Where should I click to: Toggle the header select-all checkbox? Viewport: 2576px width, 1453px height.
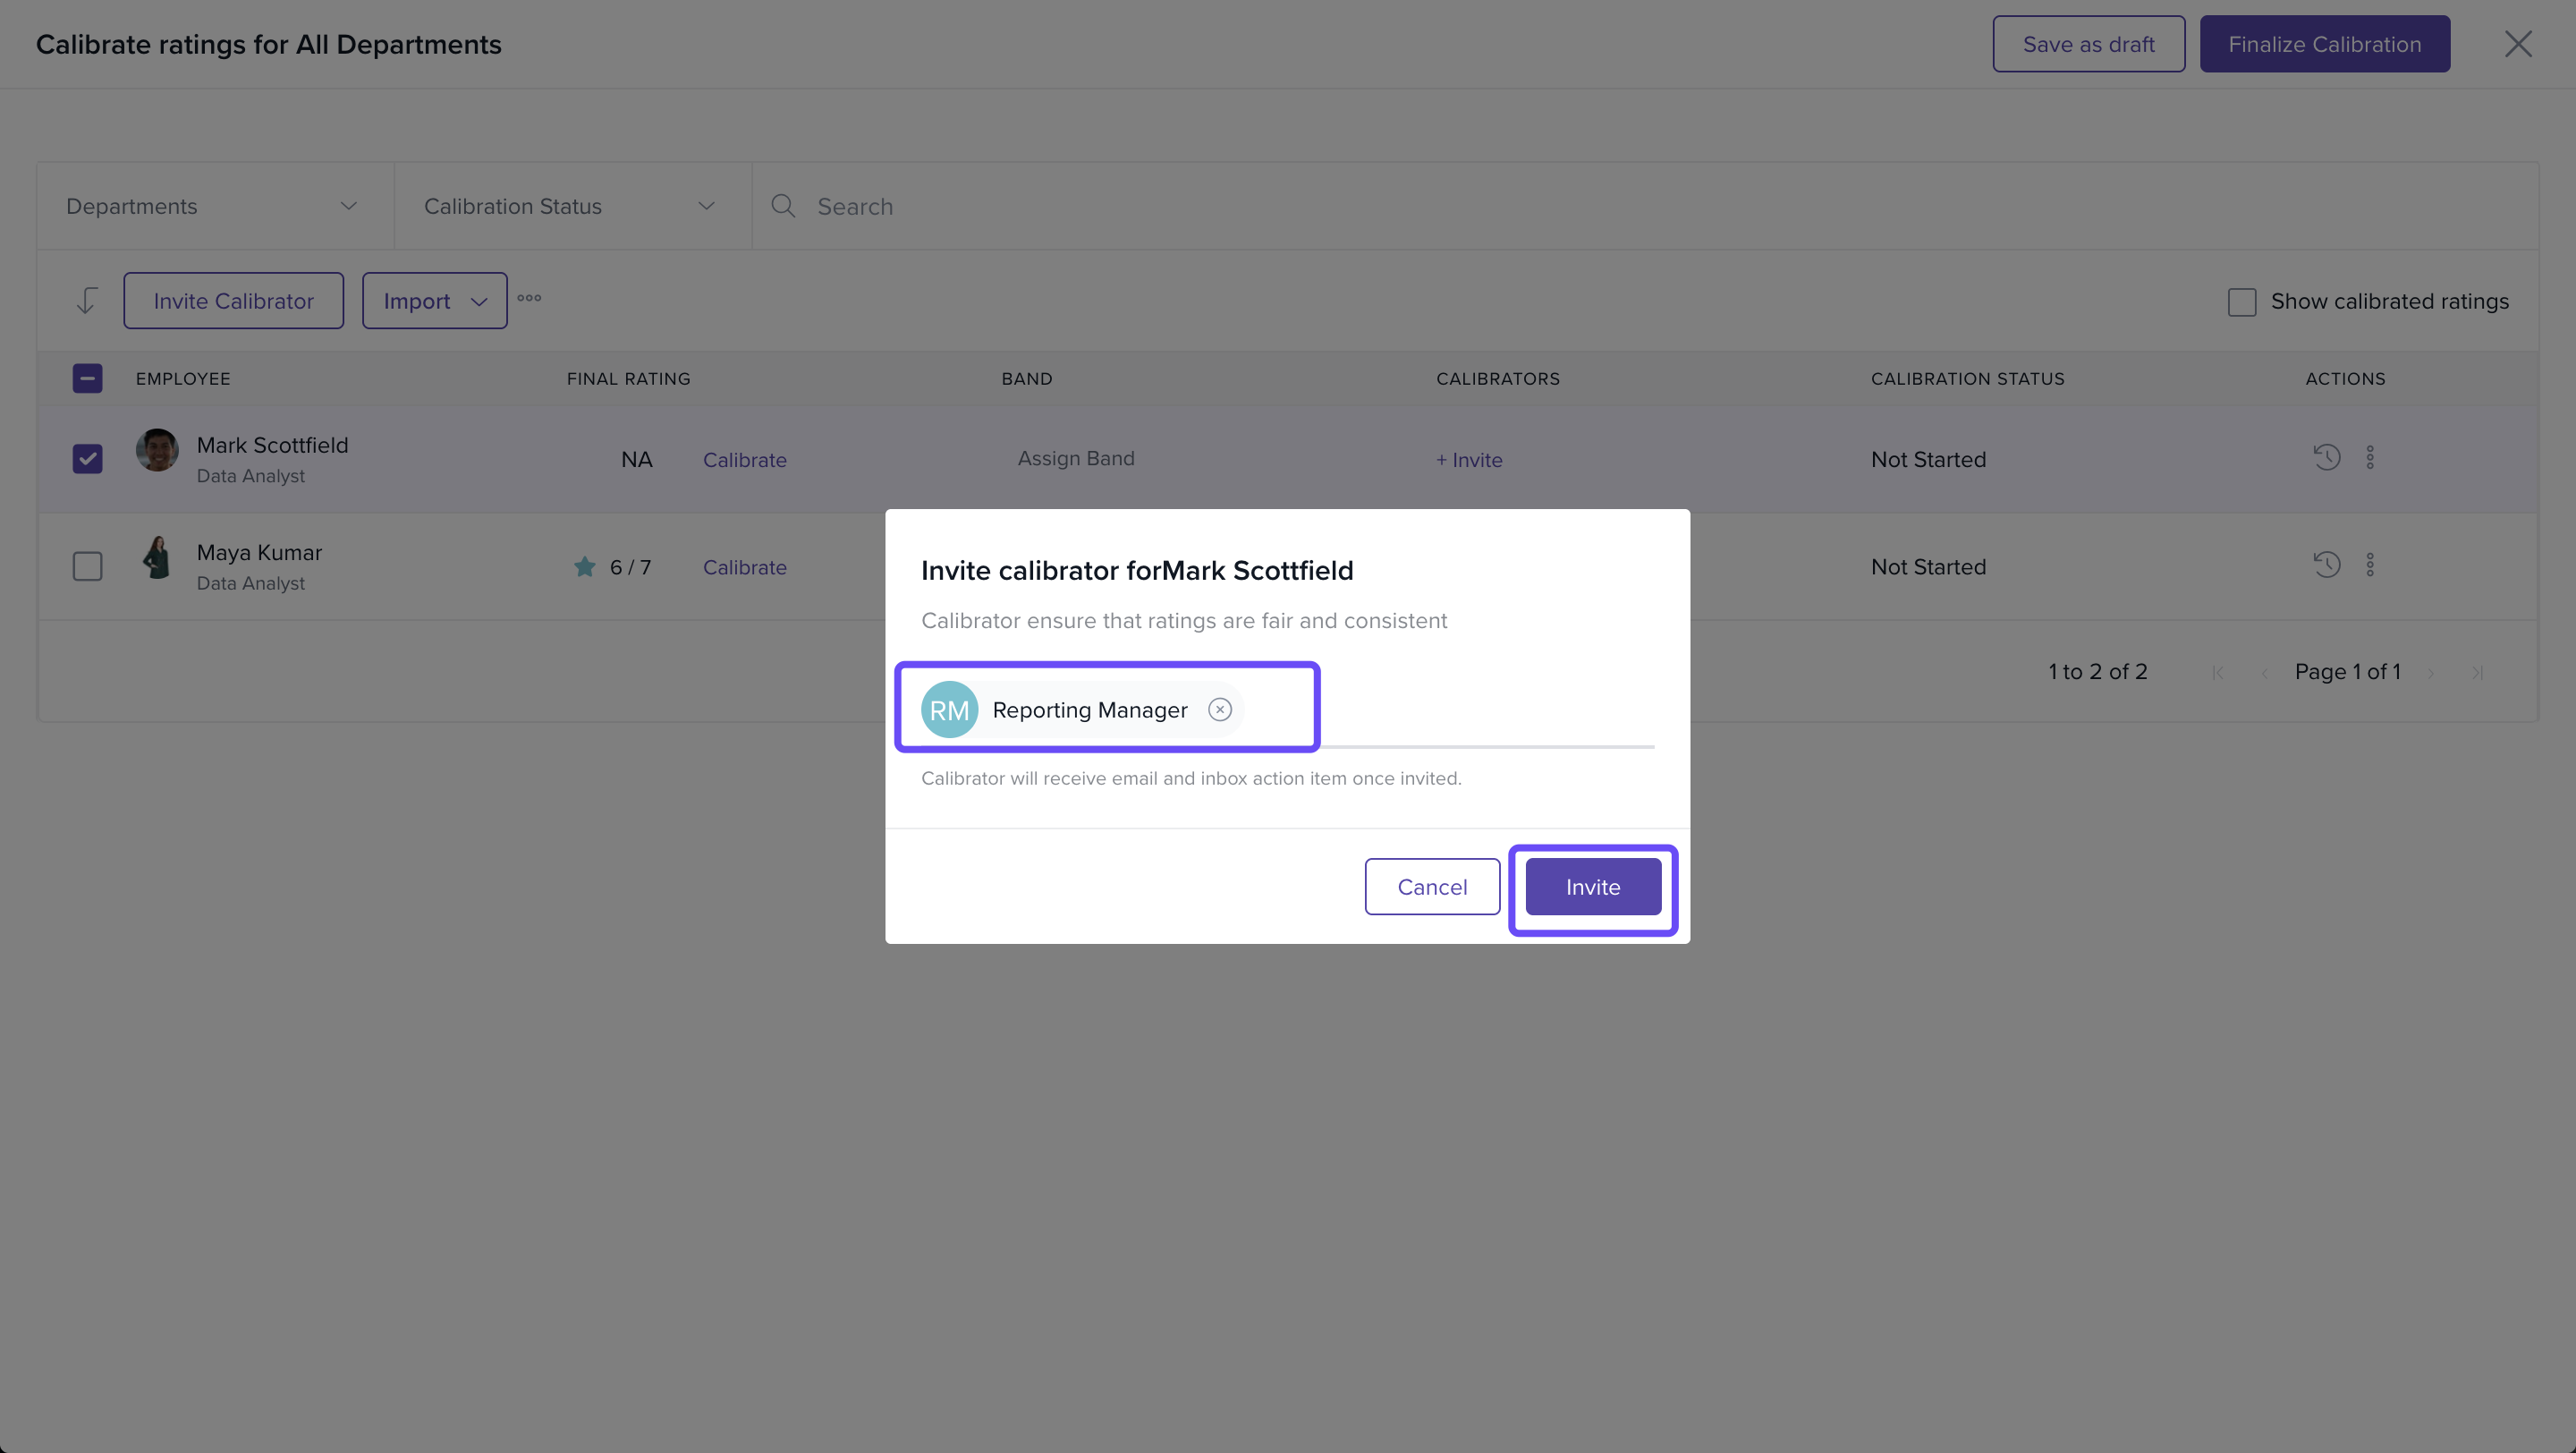tap(88, 379)
